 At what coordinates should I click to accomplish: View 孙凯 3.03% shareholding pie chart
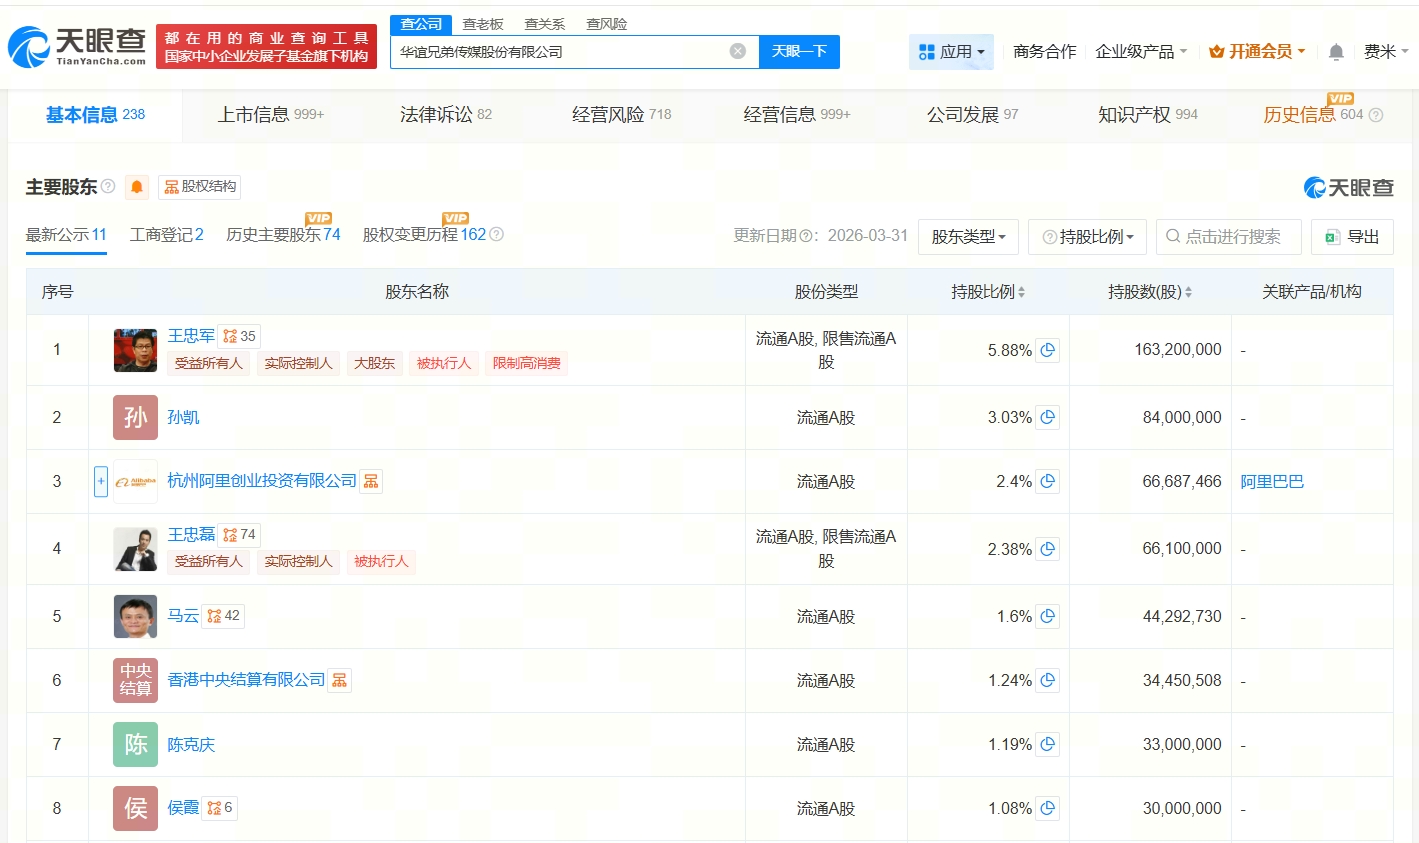pyautogui.click(x=1047, y=417)
